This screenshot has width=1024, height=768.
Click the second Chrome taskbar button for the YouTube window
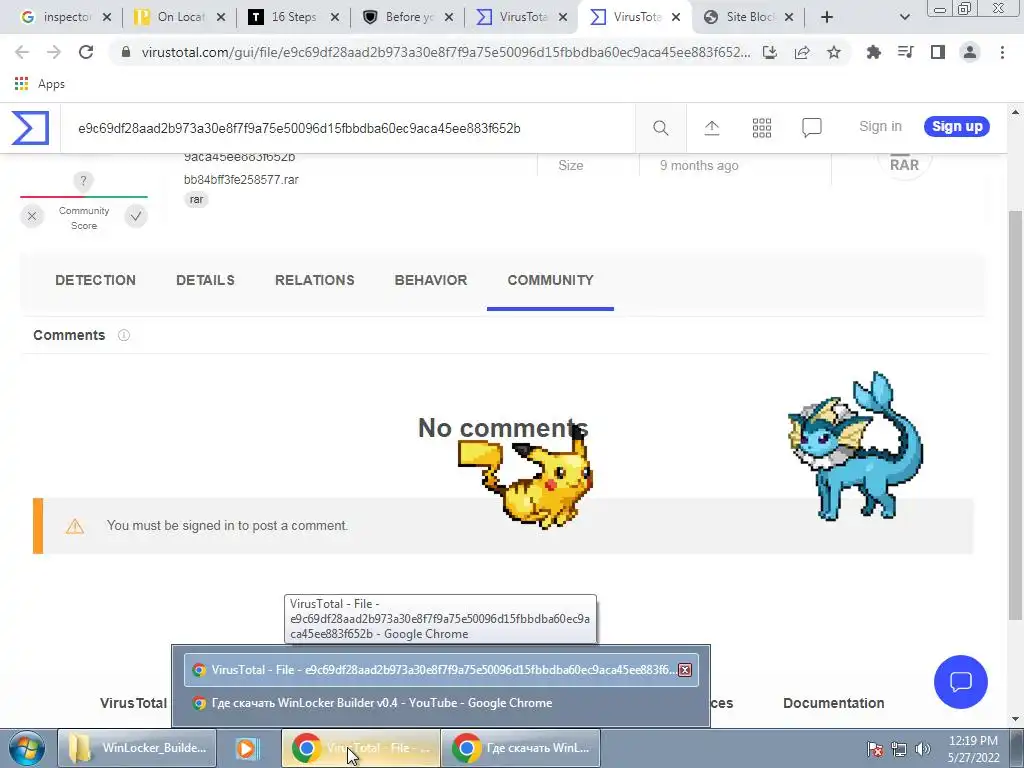[x=521, y=748]
